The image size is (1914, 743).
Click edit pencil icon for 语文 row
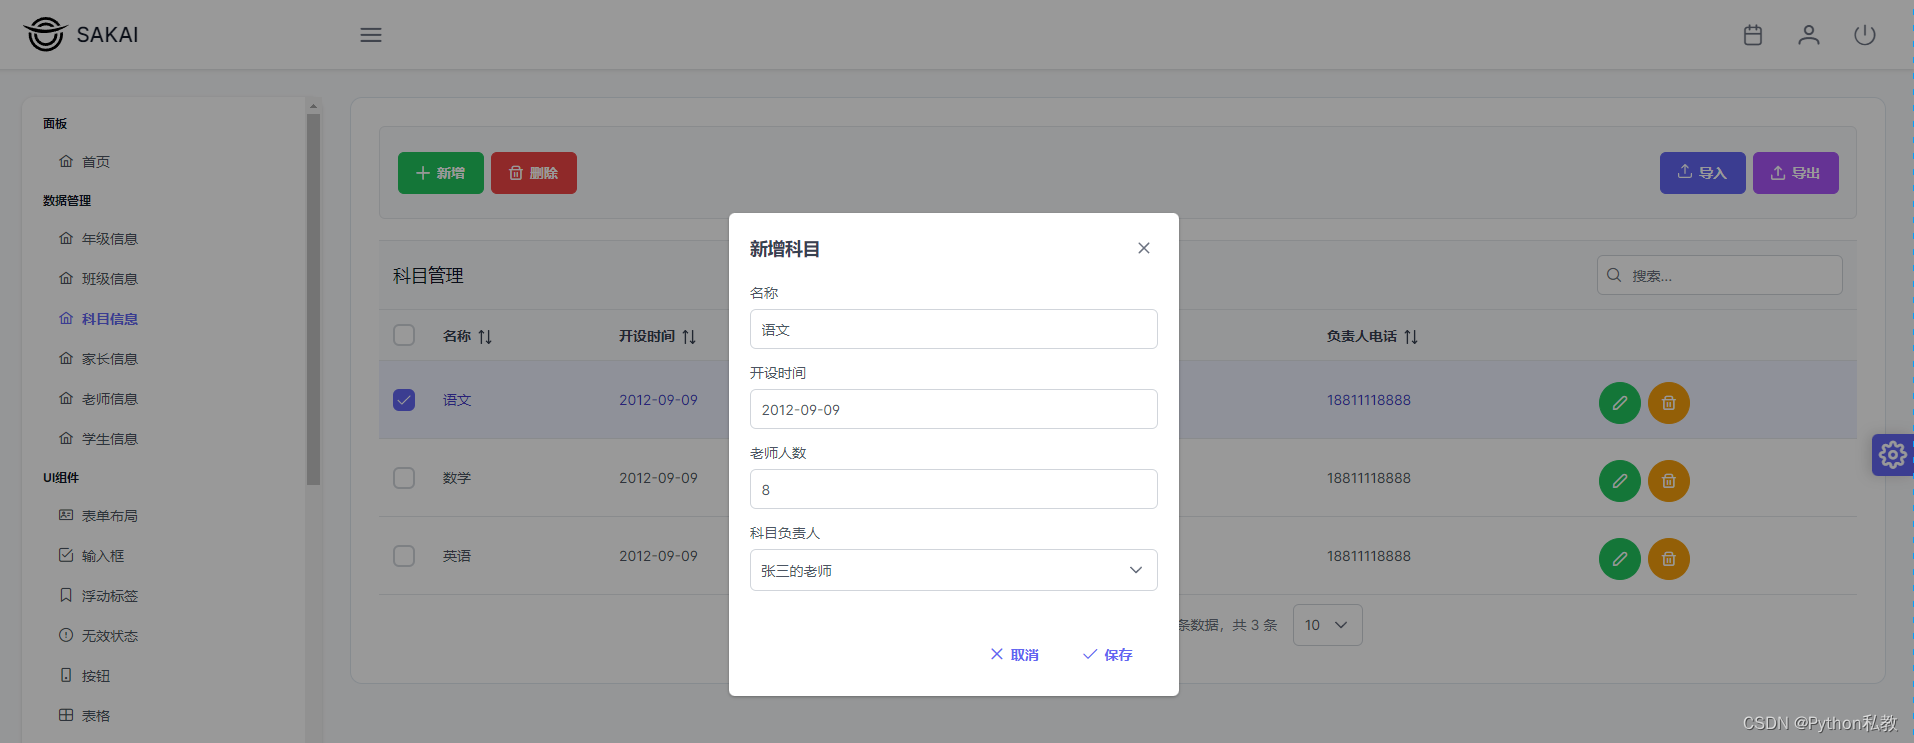(x=1620, y=403)
